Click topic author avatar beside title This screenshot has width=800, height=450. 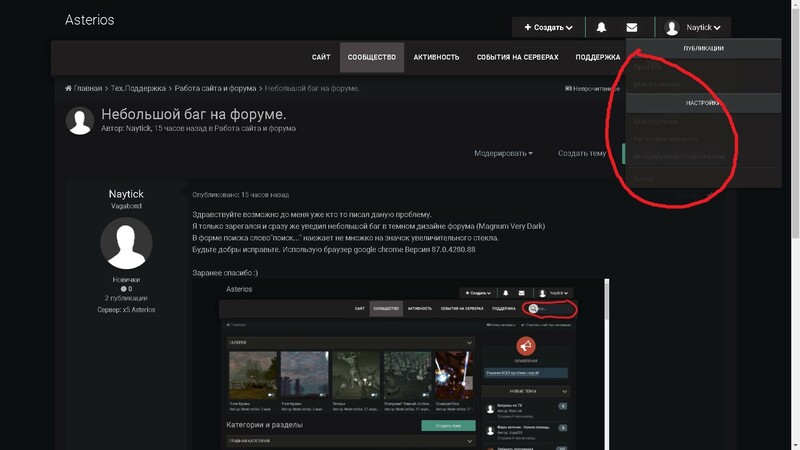(80, 121)
